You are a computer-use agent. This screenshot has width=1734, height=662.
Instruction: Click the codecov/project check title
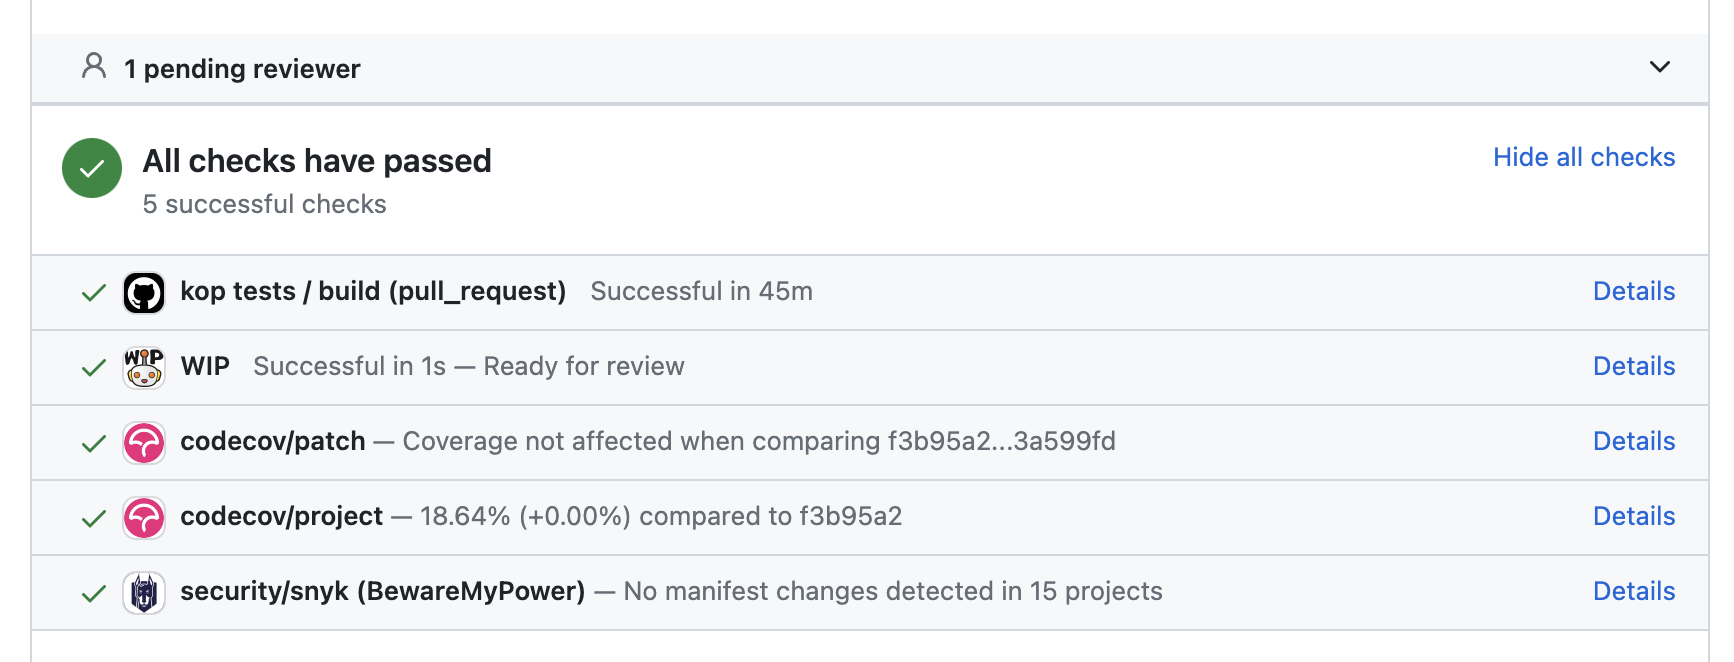[281, 516]
